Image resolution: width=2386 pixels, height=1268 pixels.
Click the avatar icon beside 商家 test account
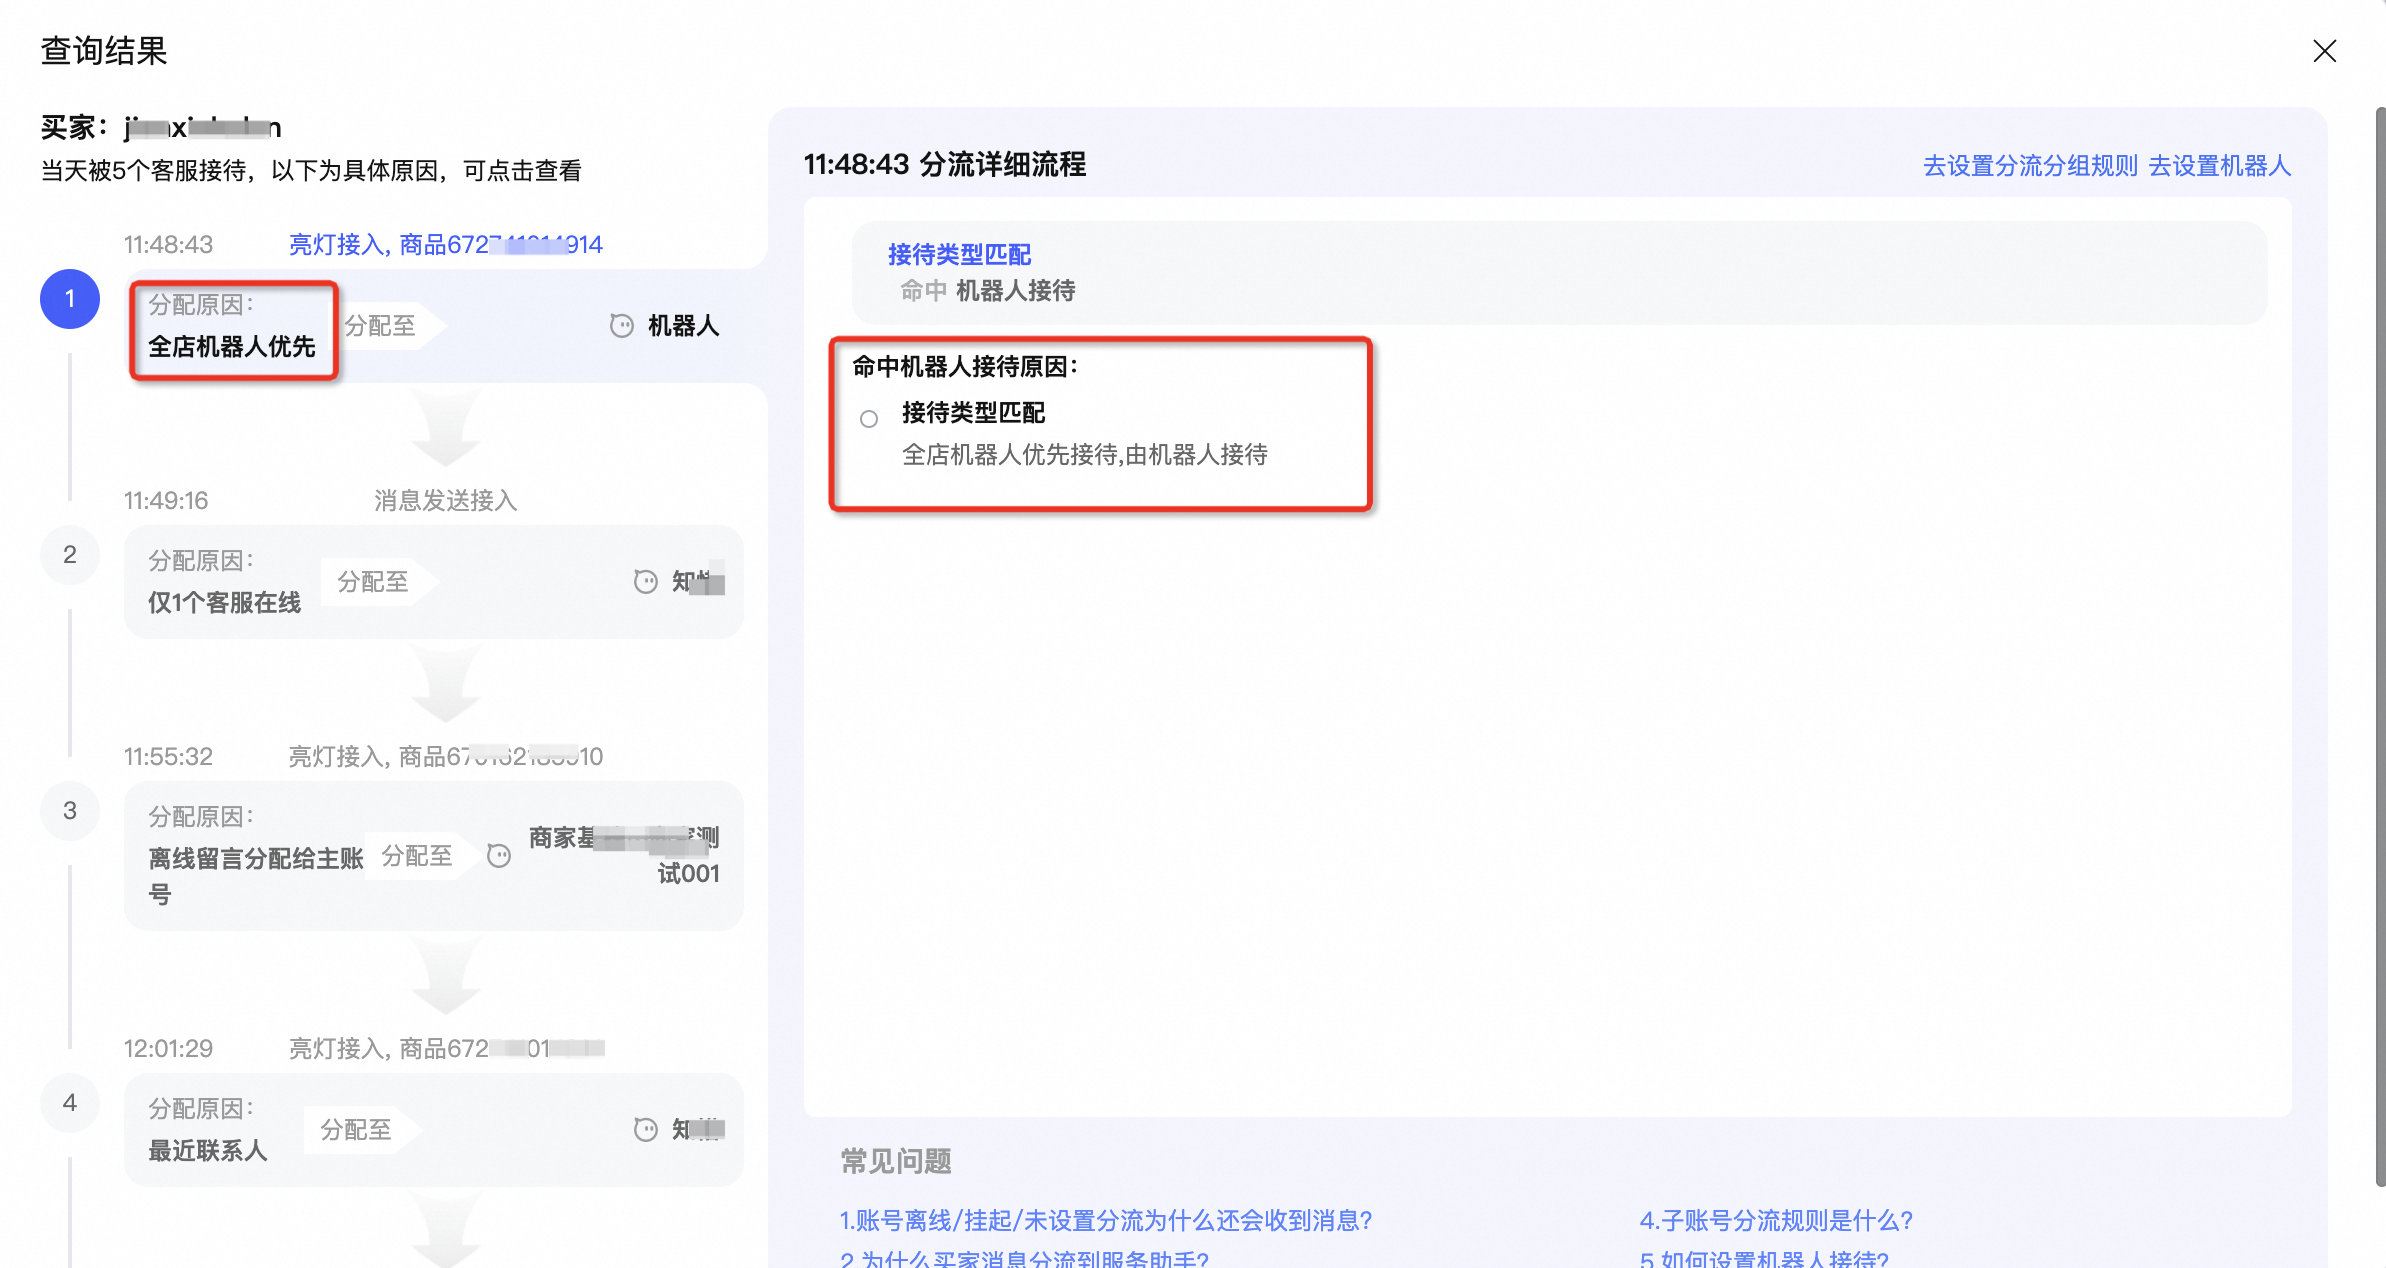(x=499, y=856)
